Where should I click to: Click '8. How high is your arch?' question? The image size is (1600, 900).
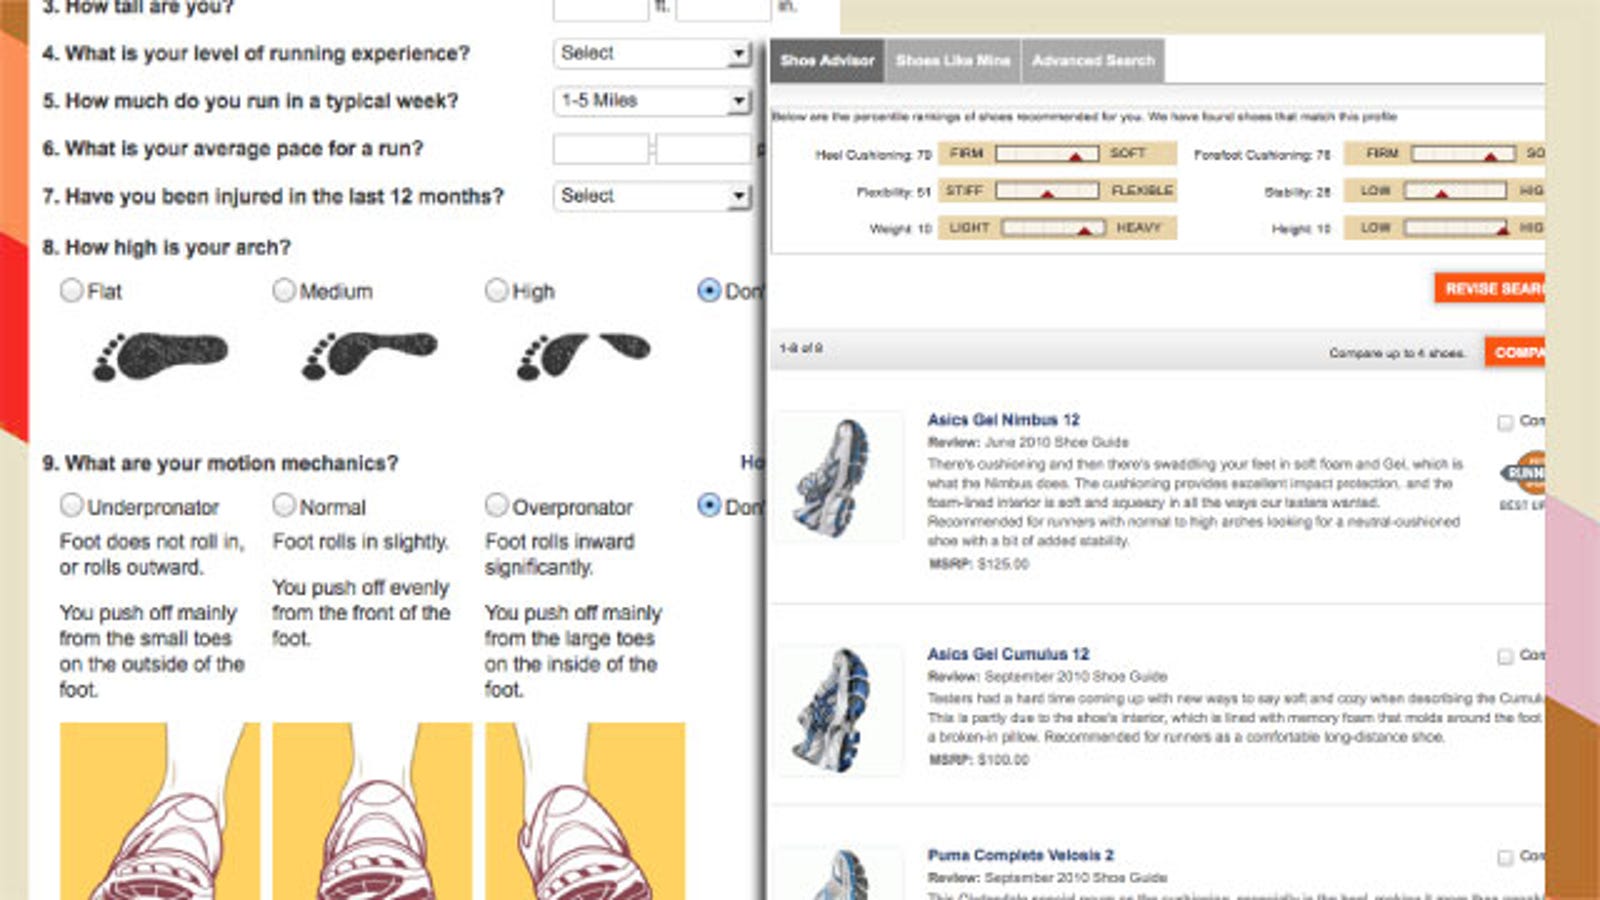pos(167,247)
